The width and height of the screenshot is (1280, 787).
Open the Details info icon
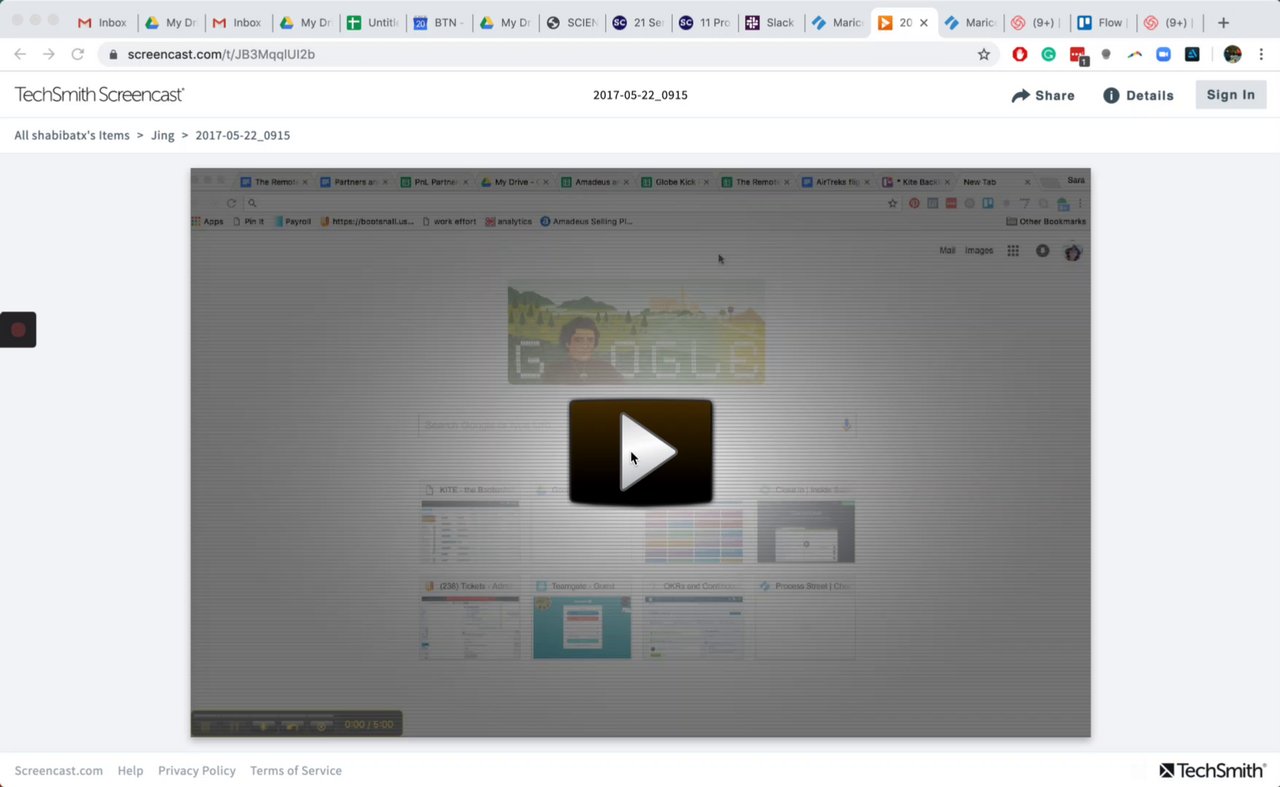(1111, 95)
